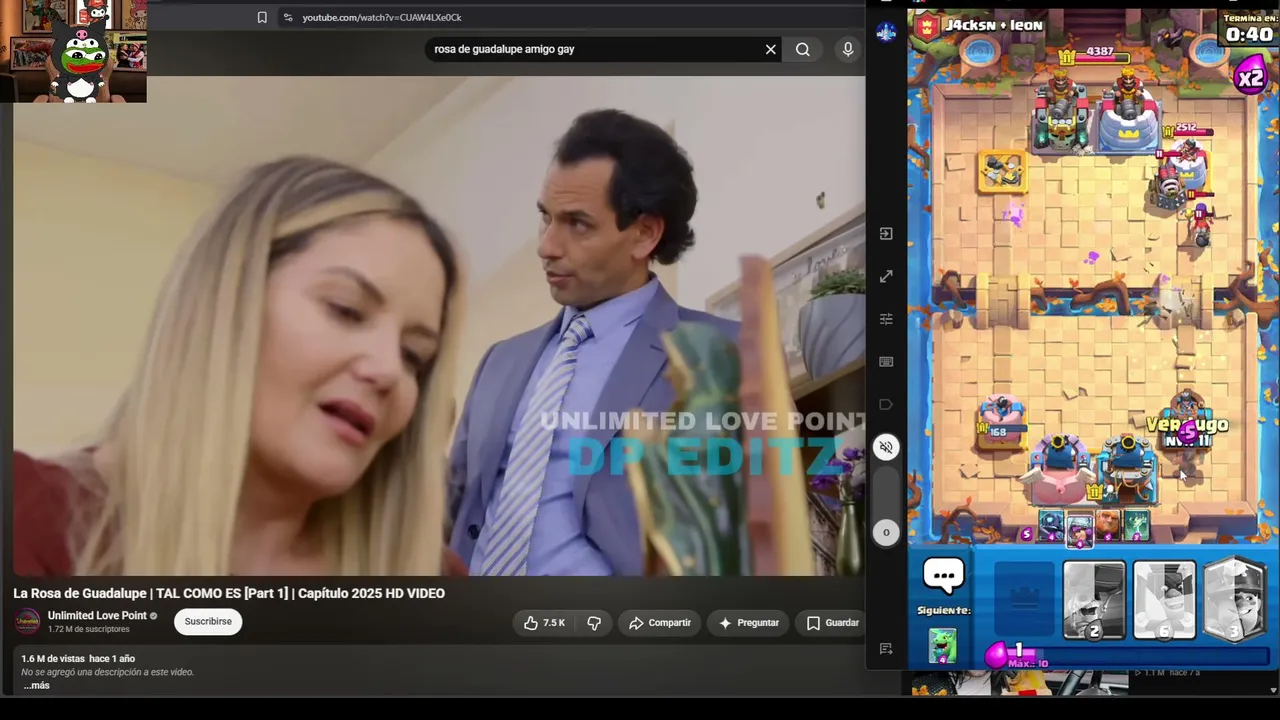
Task: Click the yellow-highlighted rubble tile in enemy arena
Action: (x=1001, y=171)
